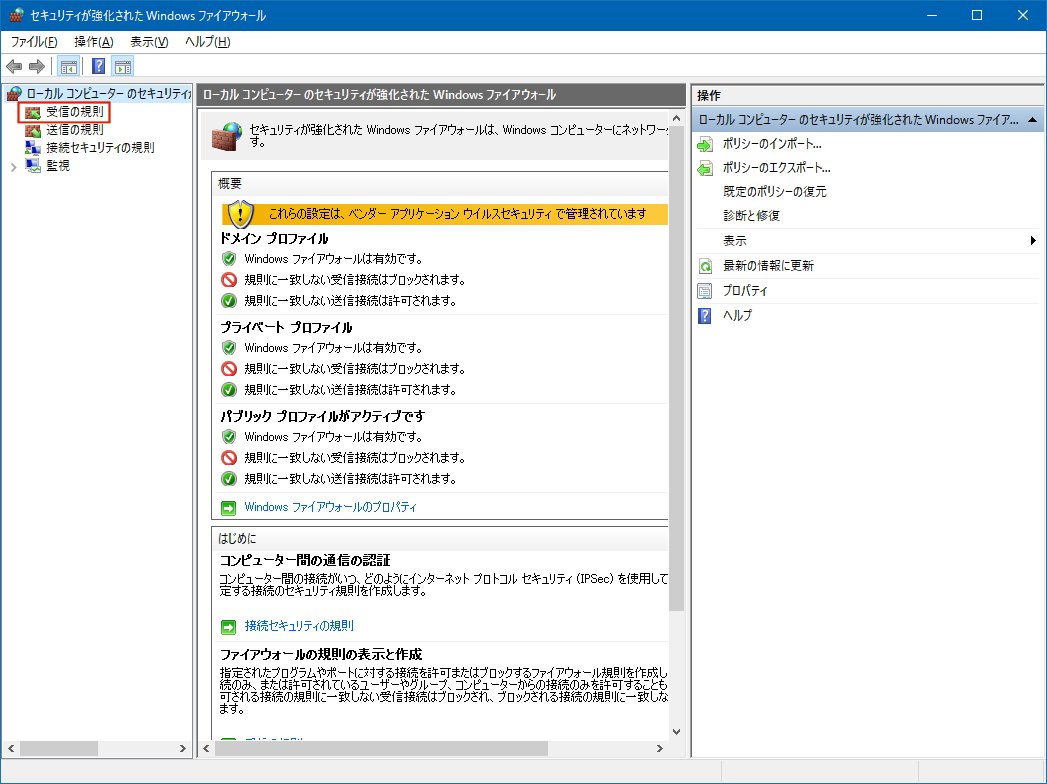Click the プライベート プロファイル heading

pos(286,327)
